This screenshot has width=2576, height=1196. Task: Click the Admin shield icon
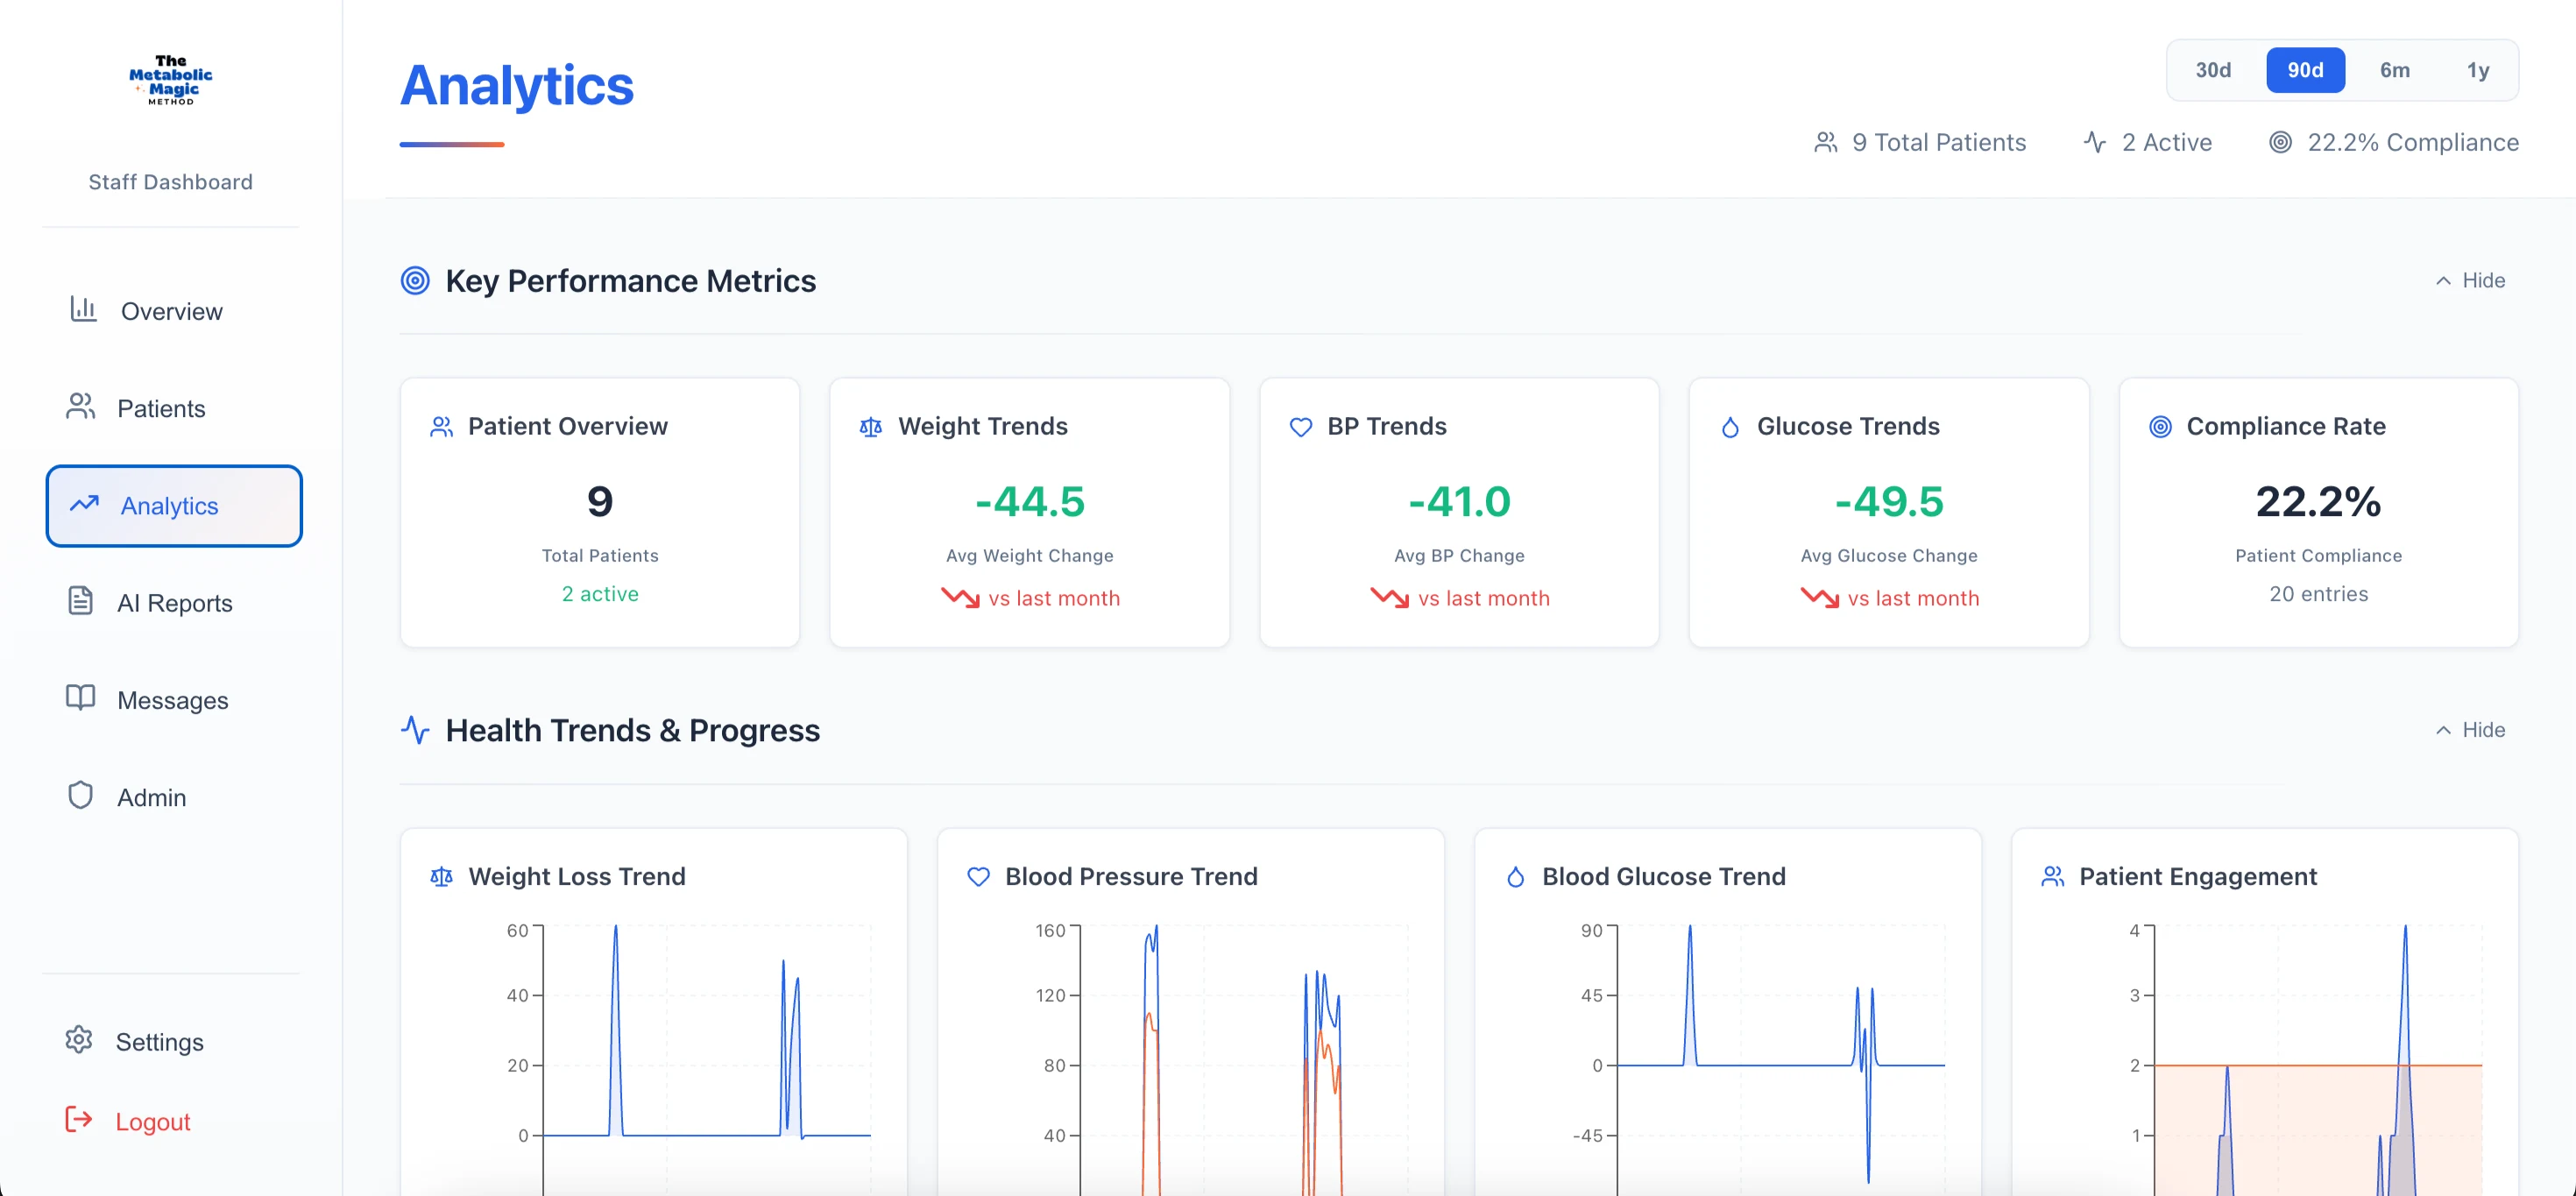80,795
